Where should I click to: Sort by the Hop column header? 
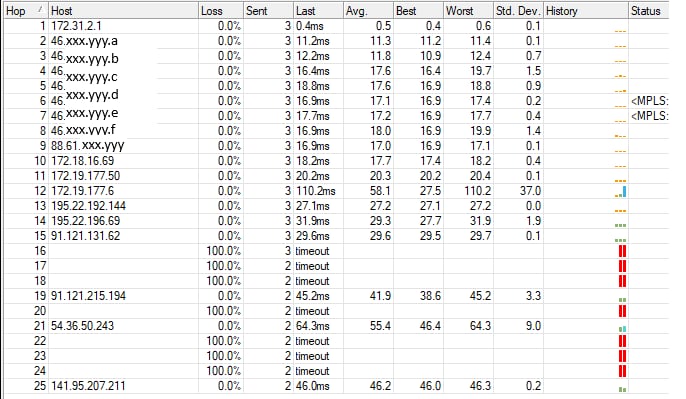[25, 10]
